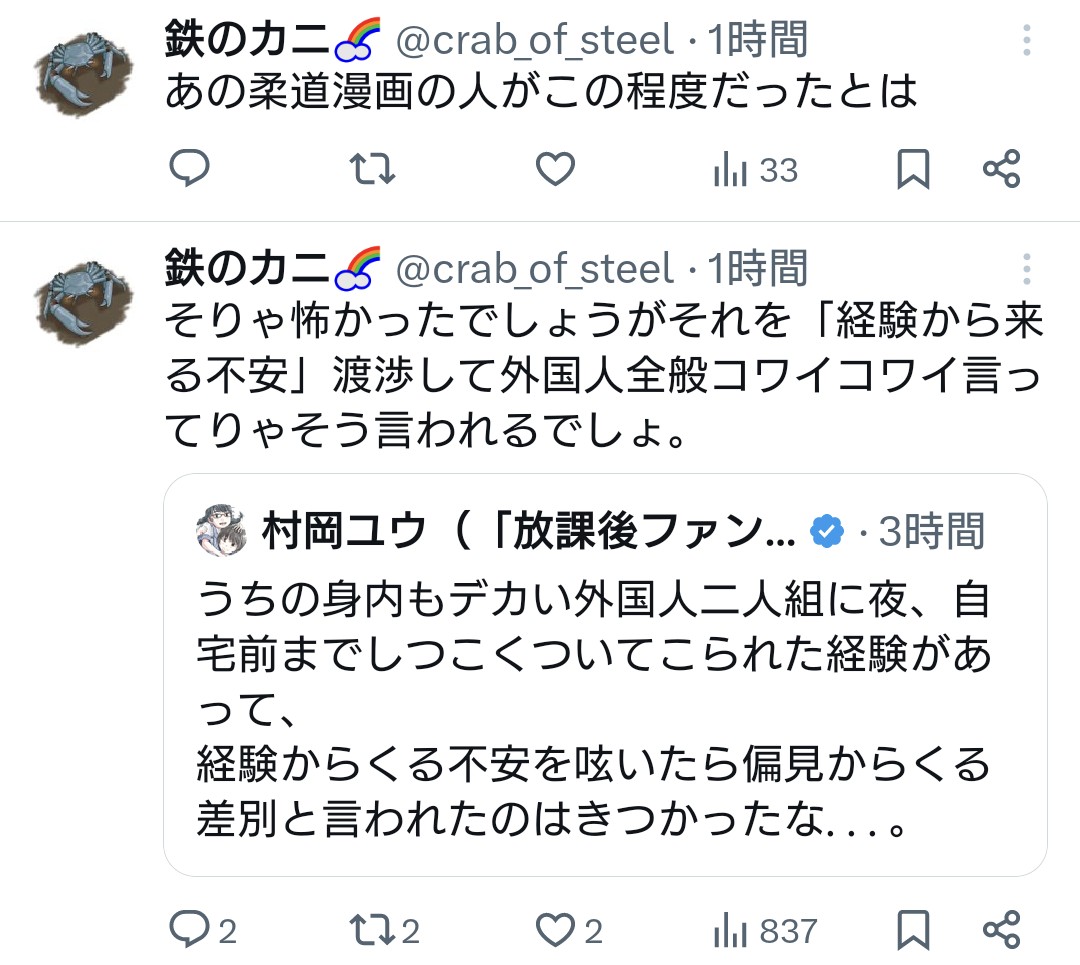Reply to the first crab_of_steel tweet
Viewport: 1080px width, 965px height.
pyautogui.click(x=188, y=170)
